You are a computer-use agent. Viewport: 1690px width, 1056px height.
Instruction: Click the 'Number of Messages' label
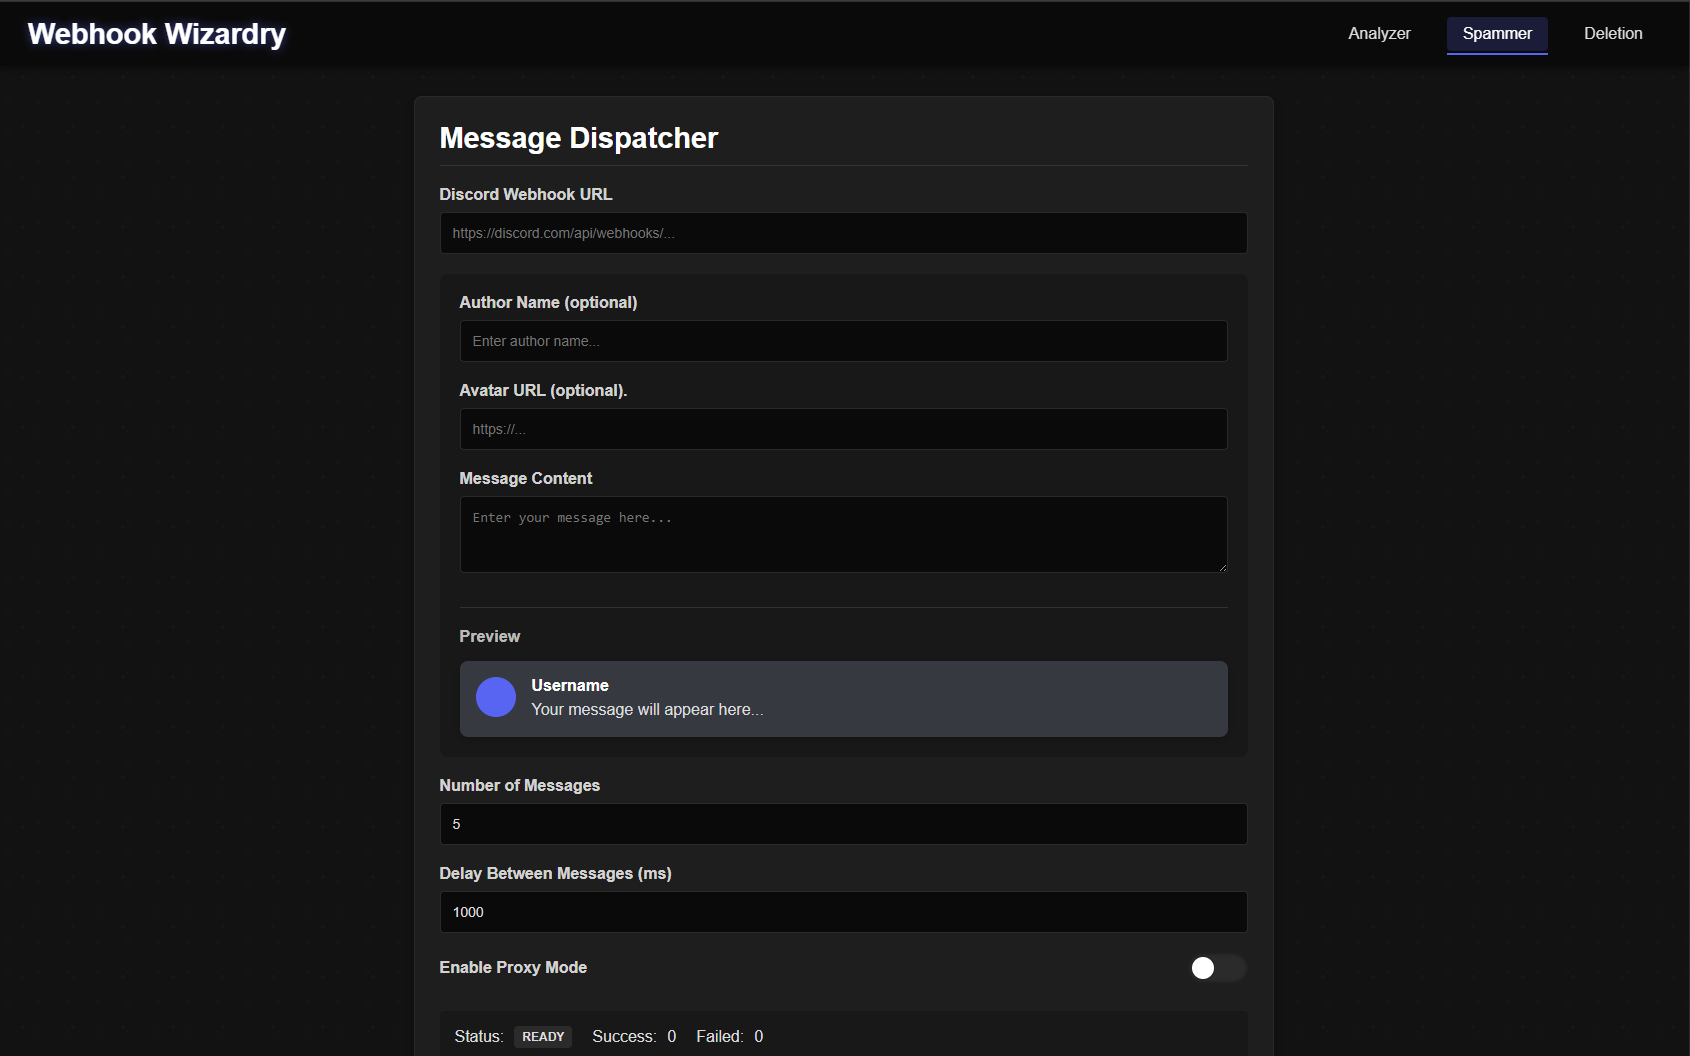pyautogui.click(x=520, y=785)
